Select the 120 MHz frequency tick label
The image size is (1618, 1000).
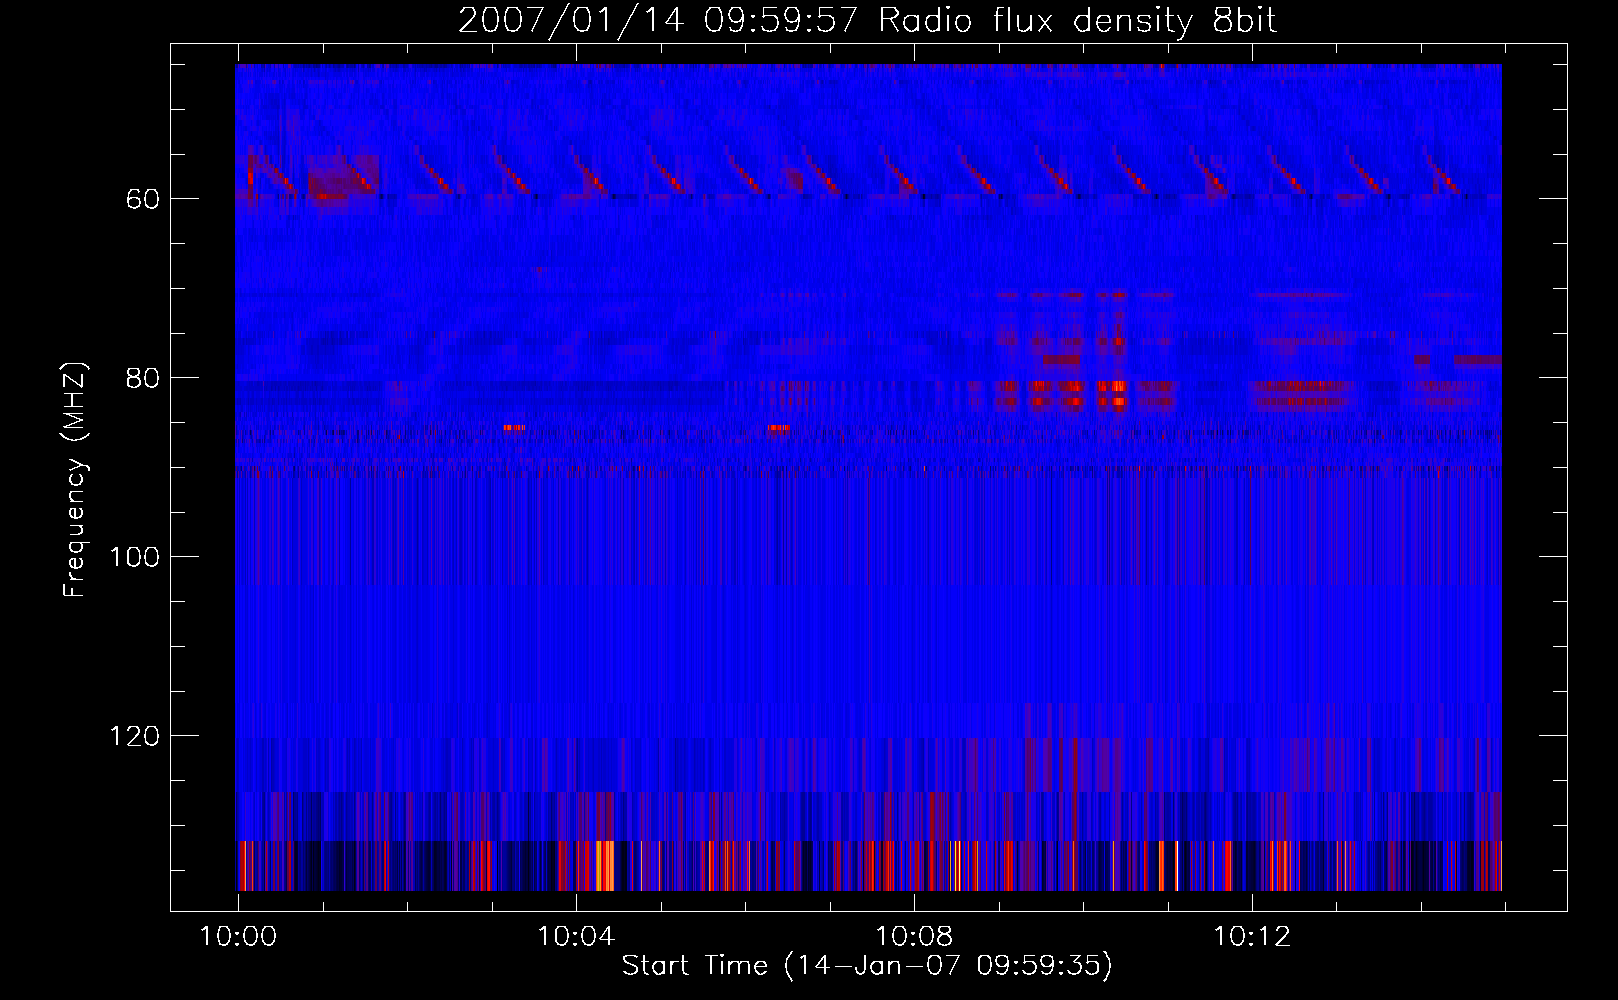pos(134,736)
